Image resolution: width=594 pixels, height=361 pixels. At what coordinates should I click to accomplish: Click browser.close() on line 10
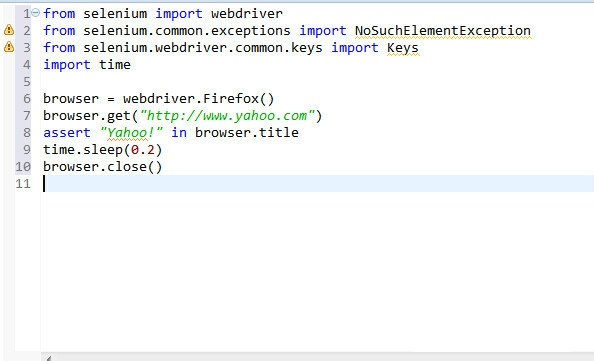coord(102,167)
